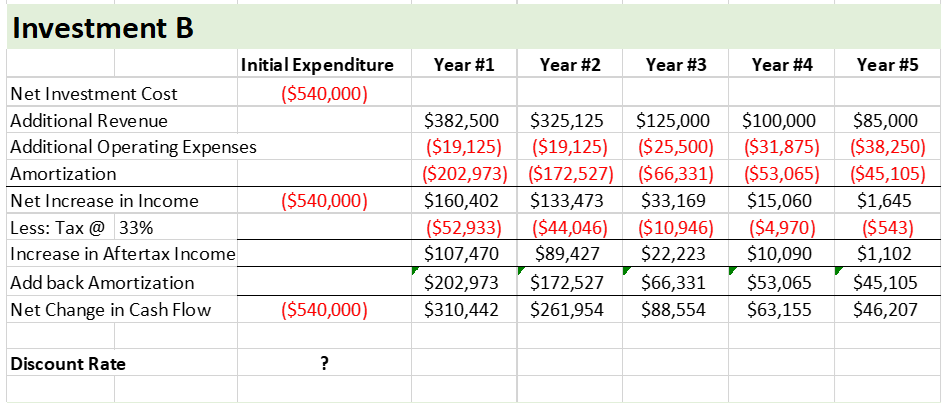
Task: Select Year #2 Additional Revenue value $325,125
Action: click(x=567, y=121)
